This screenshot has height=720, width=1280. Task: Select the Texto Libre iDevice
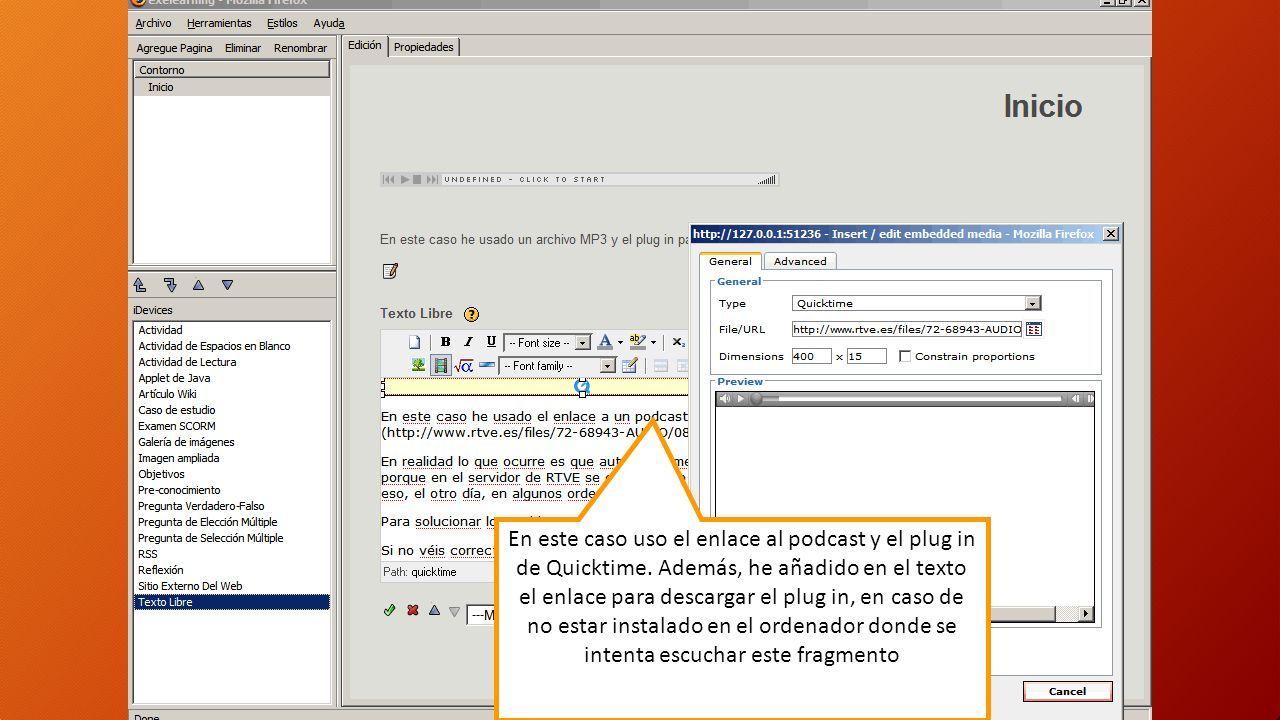click(232, 602)
